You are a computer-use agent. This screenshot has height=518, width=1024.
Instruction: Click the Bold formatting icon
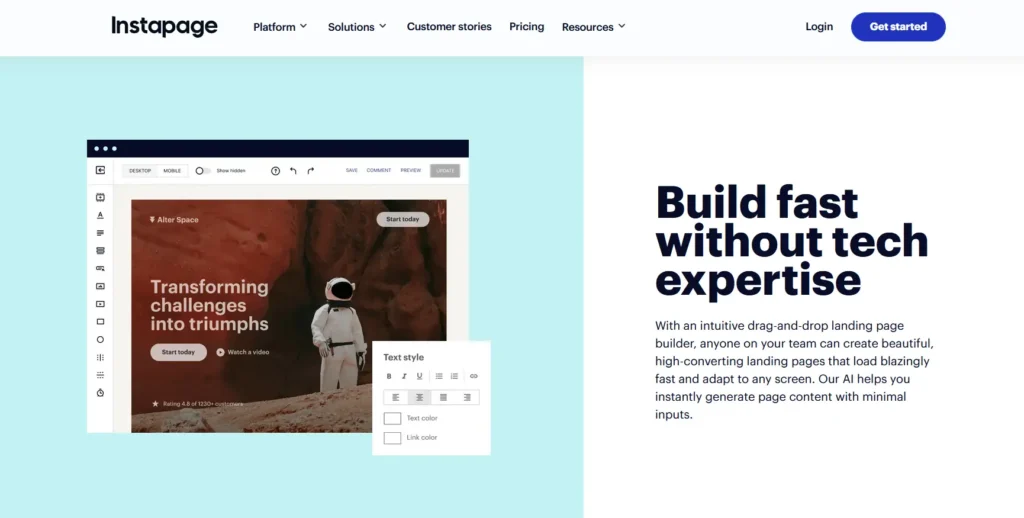[x=389, y=376]
